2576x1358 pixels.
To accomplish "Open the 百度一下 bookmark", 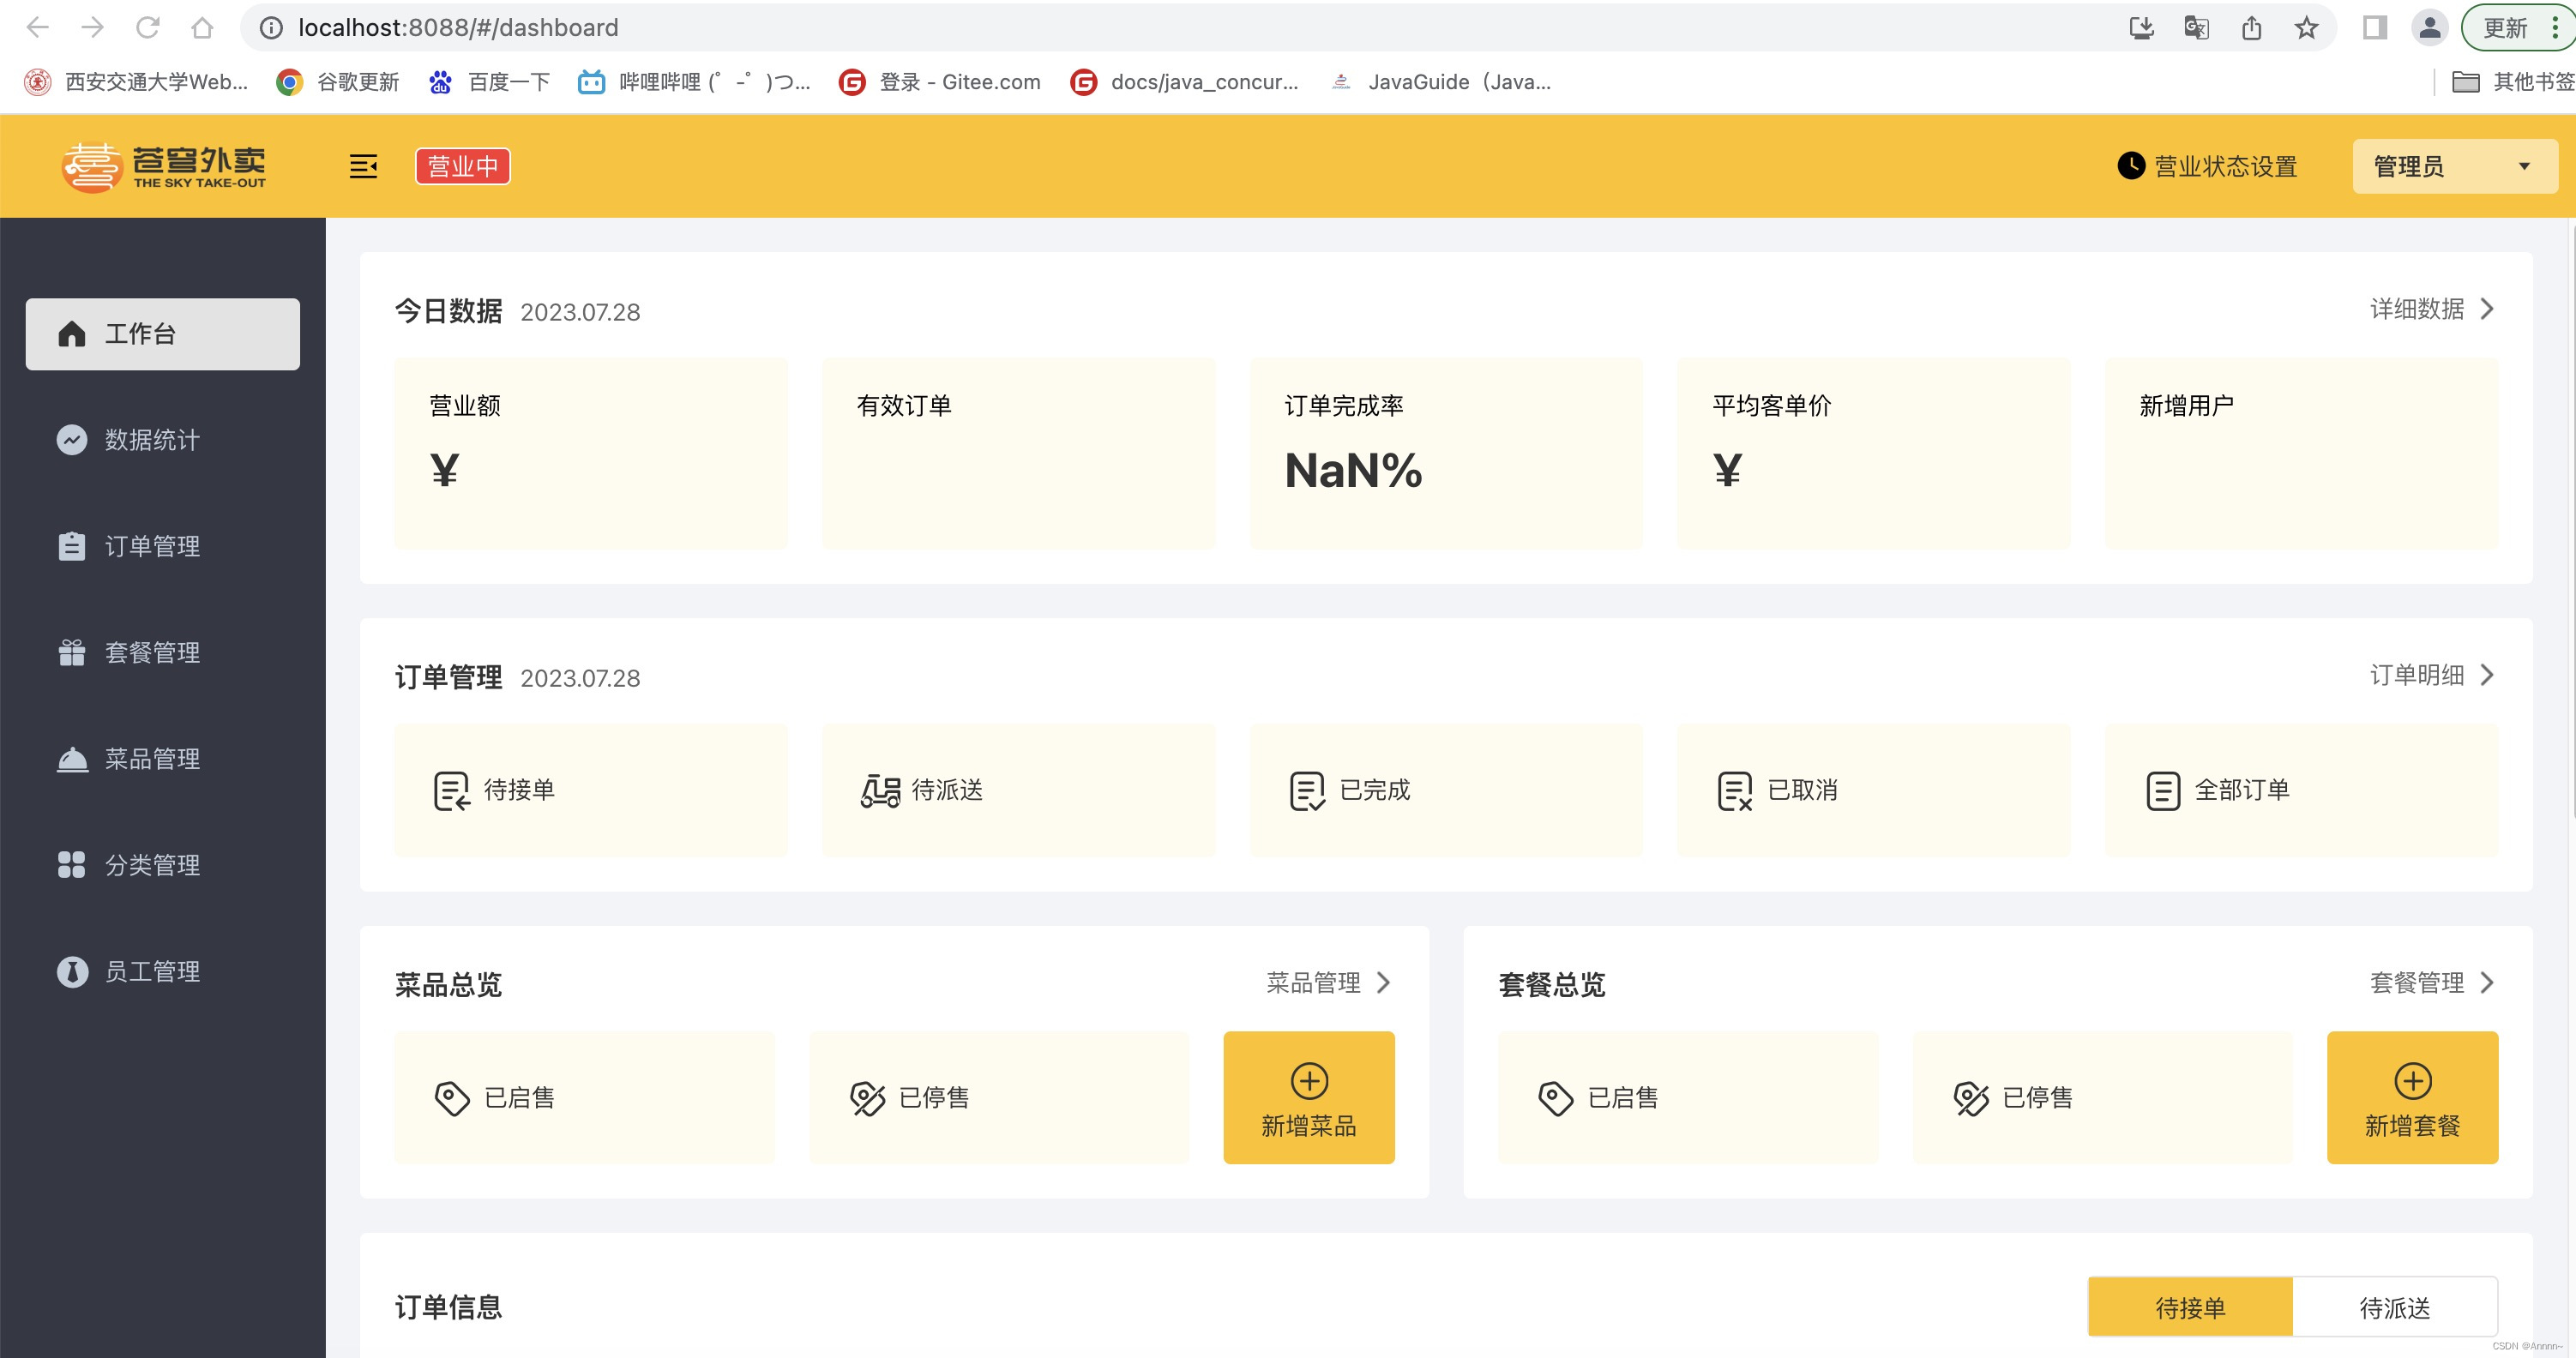I will coord(490,82).
